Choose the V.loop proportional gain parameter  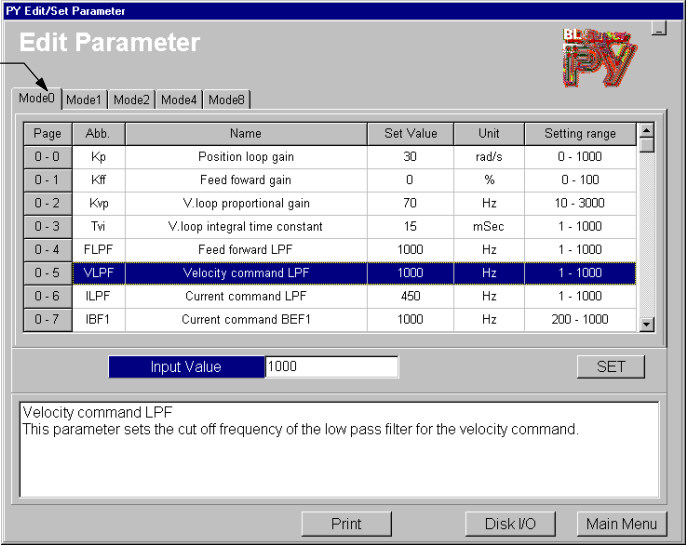click(245, 203)
